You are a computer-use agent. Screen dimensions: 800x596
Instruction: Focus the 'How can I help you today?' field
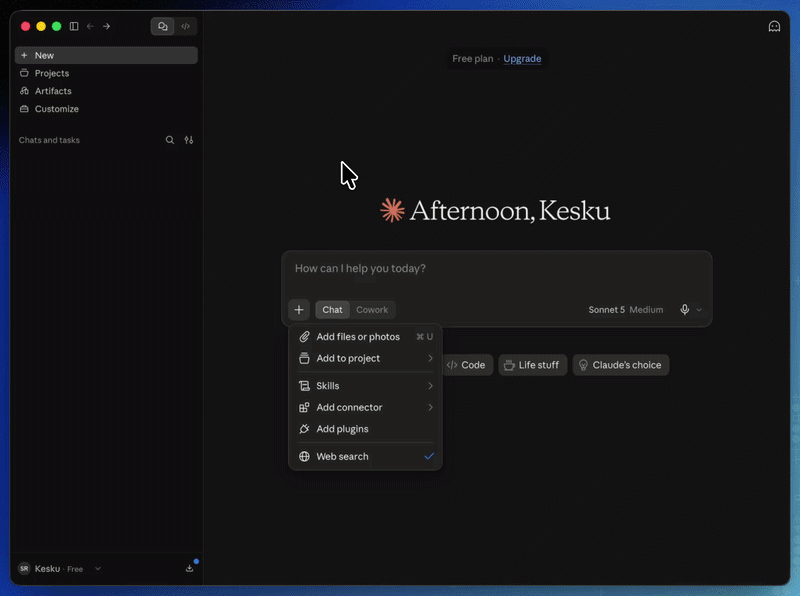[x=496, y=268]
